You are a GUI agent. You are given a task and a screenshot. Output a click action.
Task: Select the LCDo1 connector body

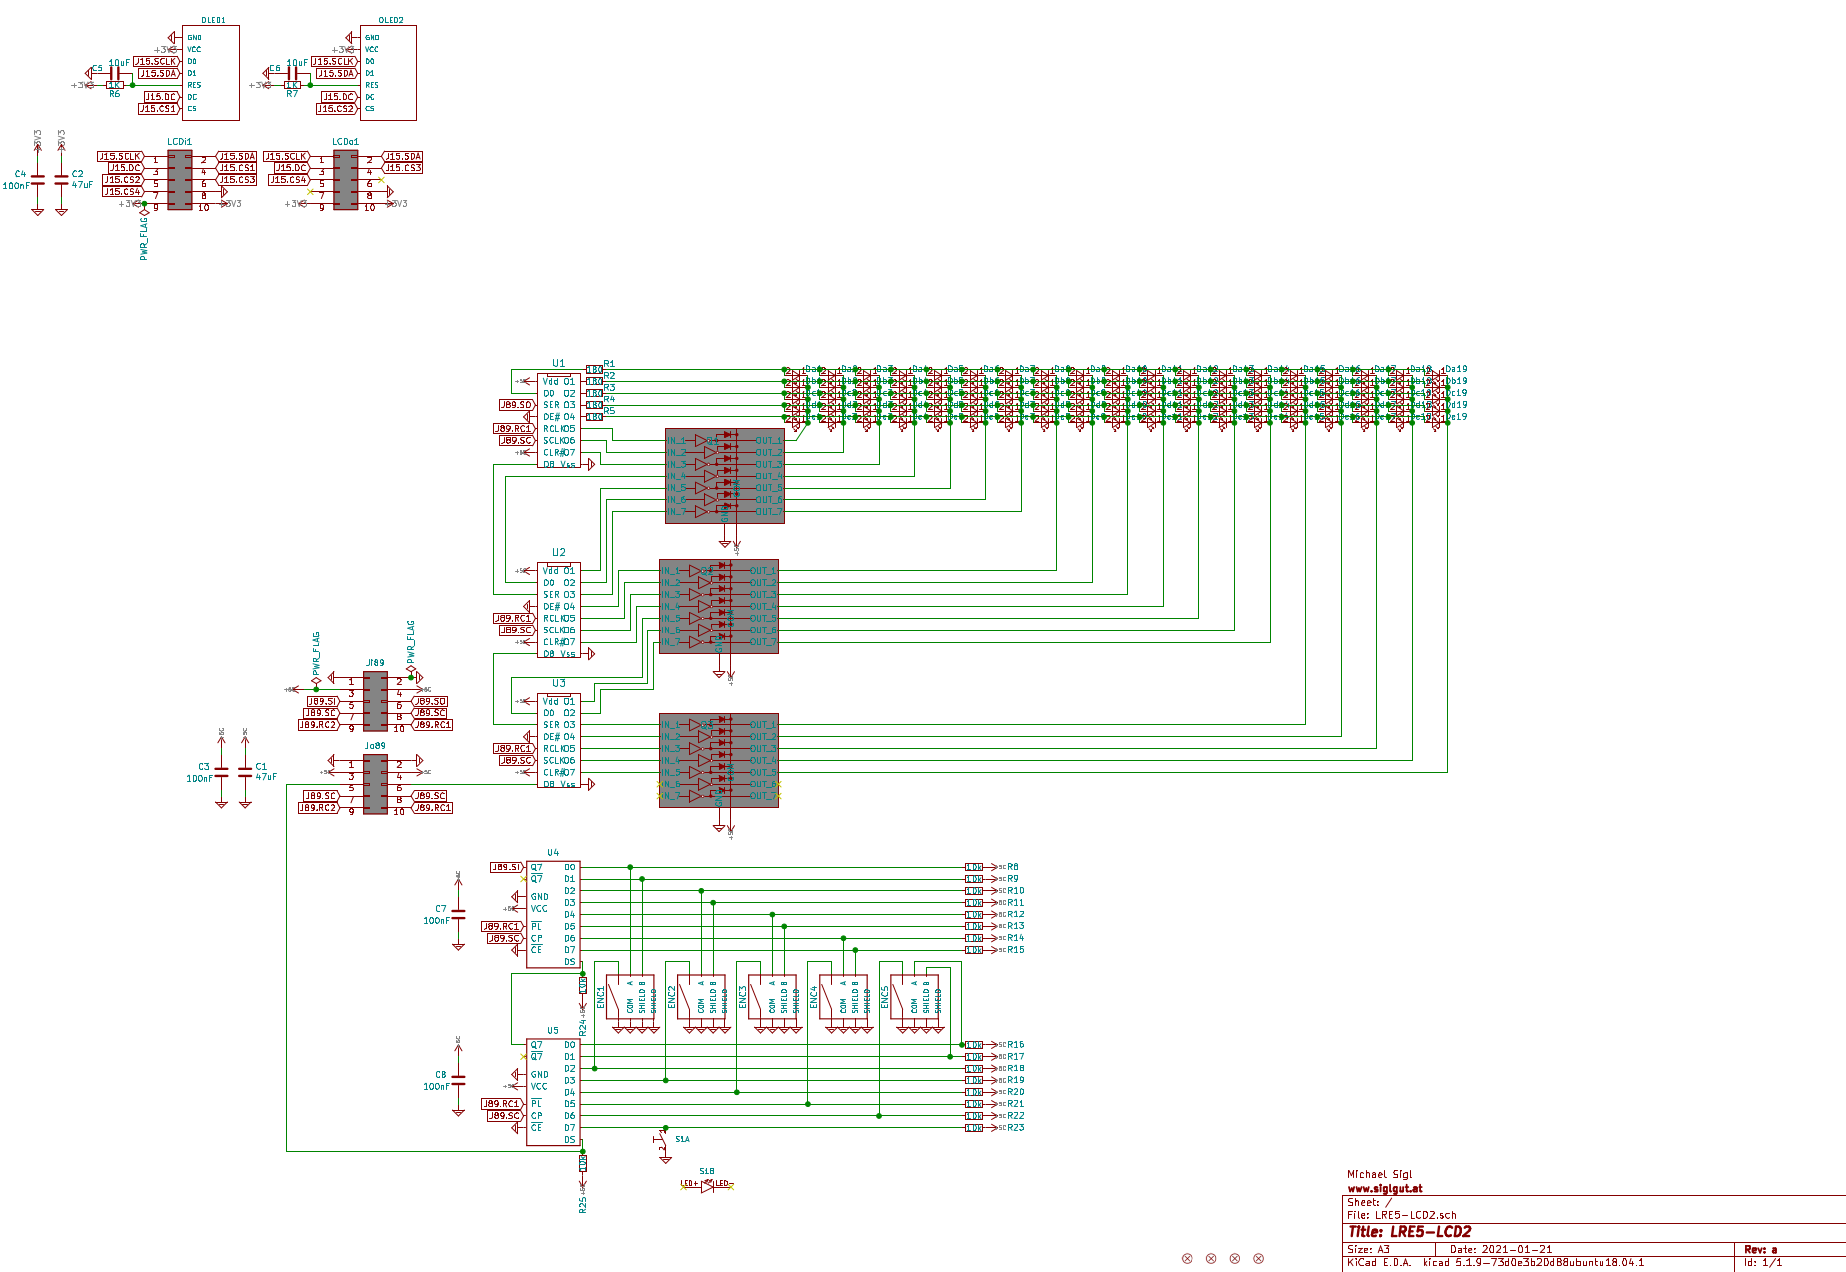point(345,181)
